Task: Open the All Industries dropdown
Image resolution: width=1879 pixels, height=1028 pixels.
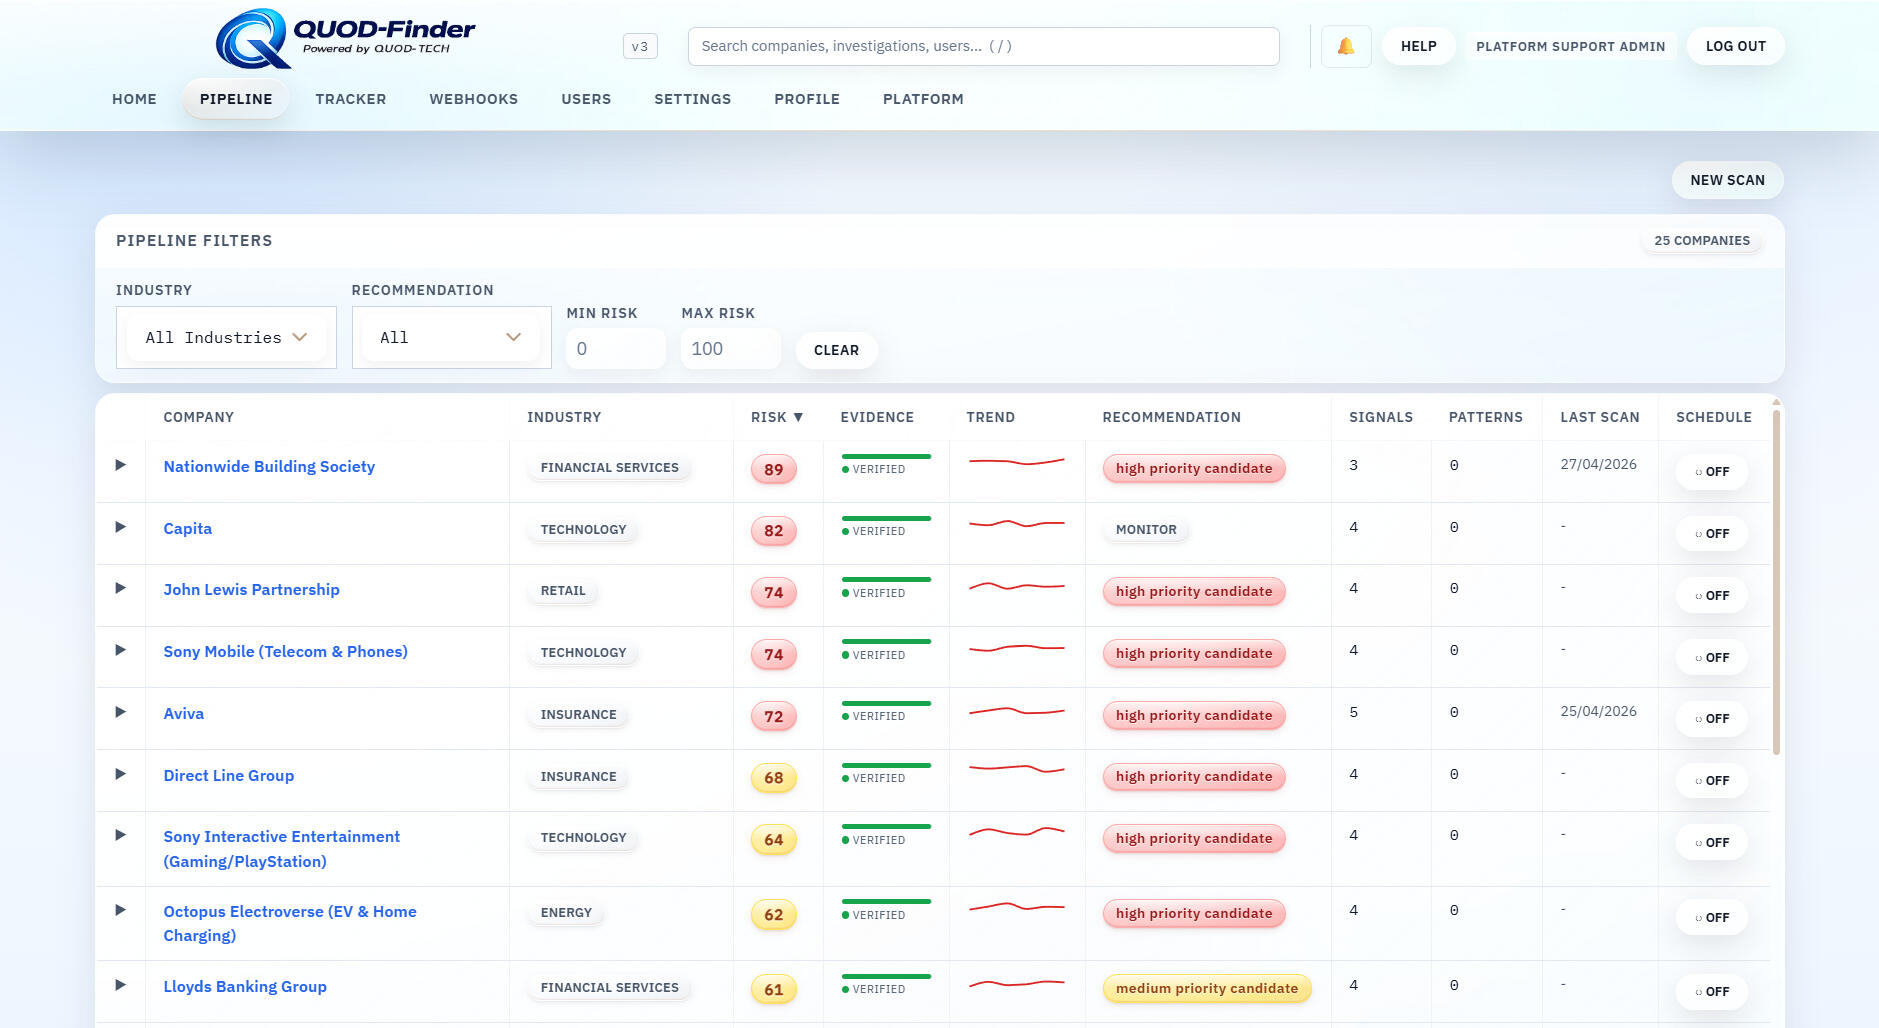Action: (226, 338)
